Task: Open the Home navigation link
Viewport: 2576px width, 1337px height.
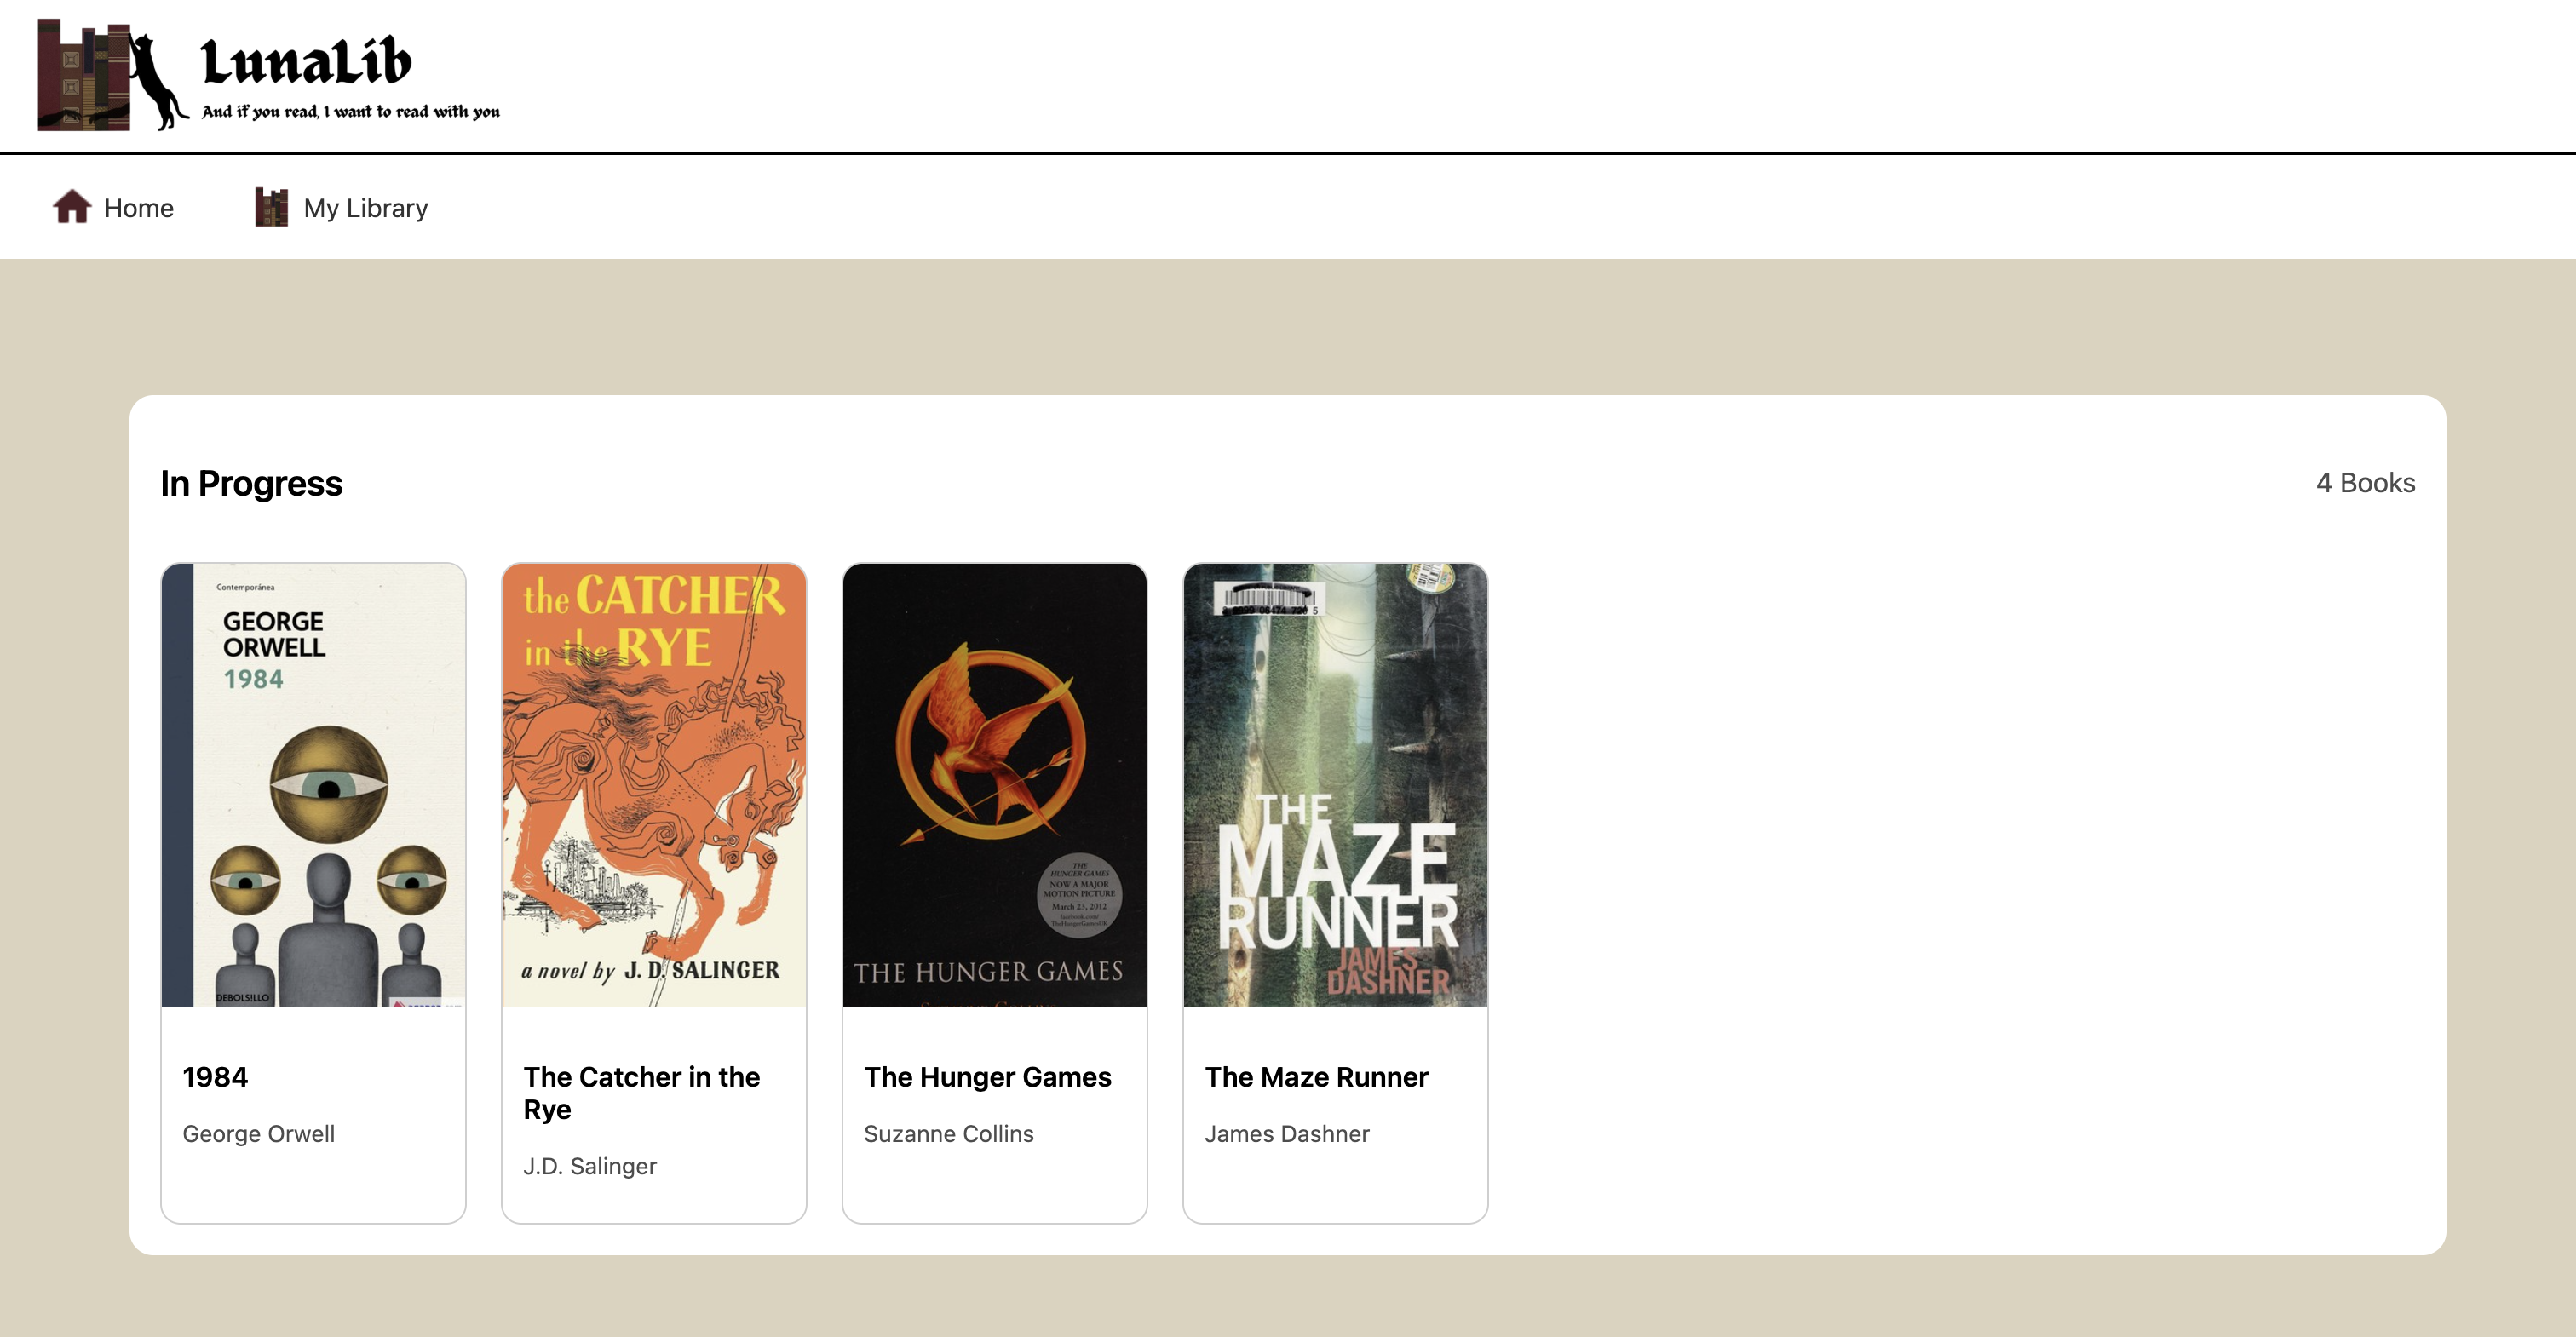Action: pyautogui.click(x=113, y=207)
